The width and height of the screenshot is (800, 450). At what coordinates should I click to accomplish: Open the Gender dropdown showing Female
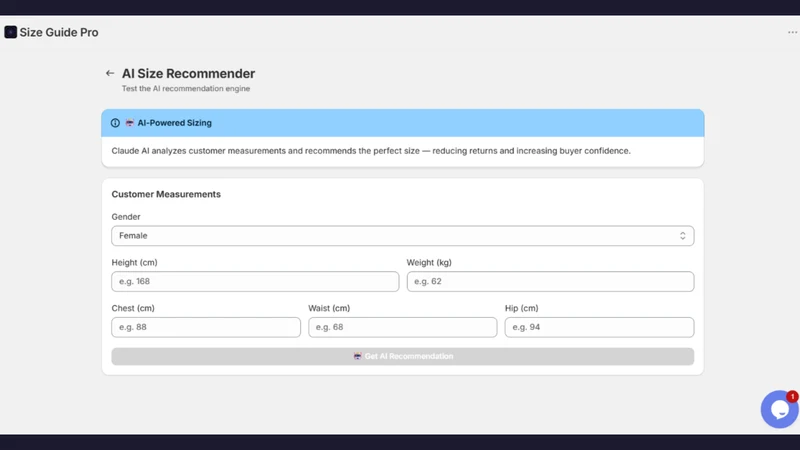click(403, 236)
